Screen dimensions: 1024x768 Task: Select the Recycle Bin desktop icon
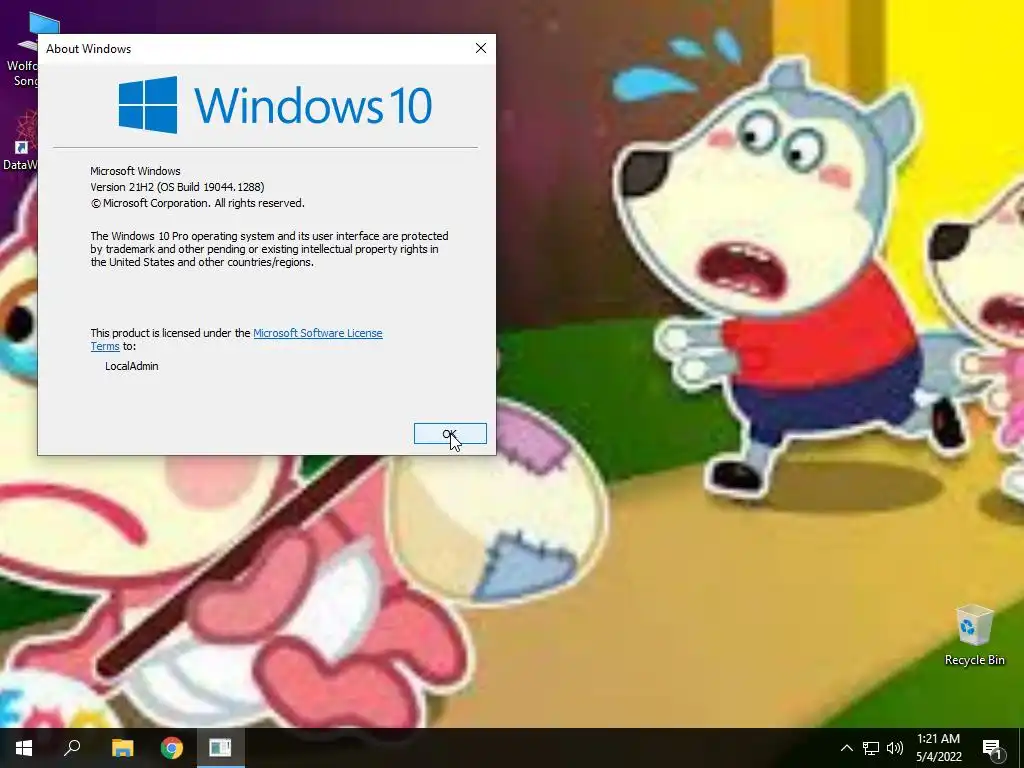point(974,635)
